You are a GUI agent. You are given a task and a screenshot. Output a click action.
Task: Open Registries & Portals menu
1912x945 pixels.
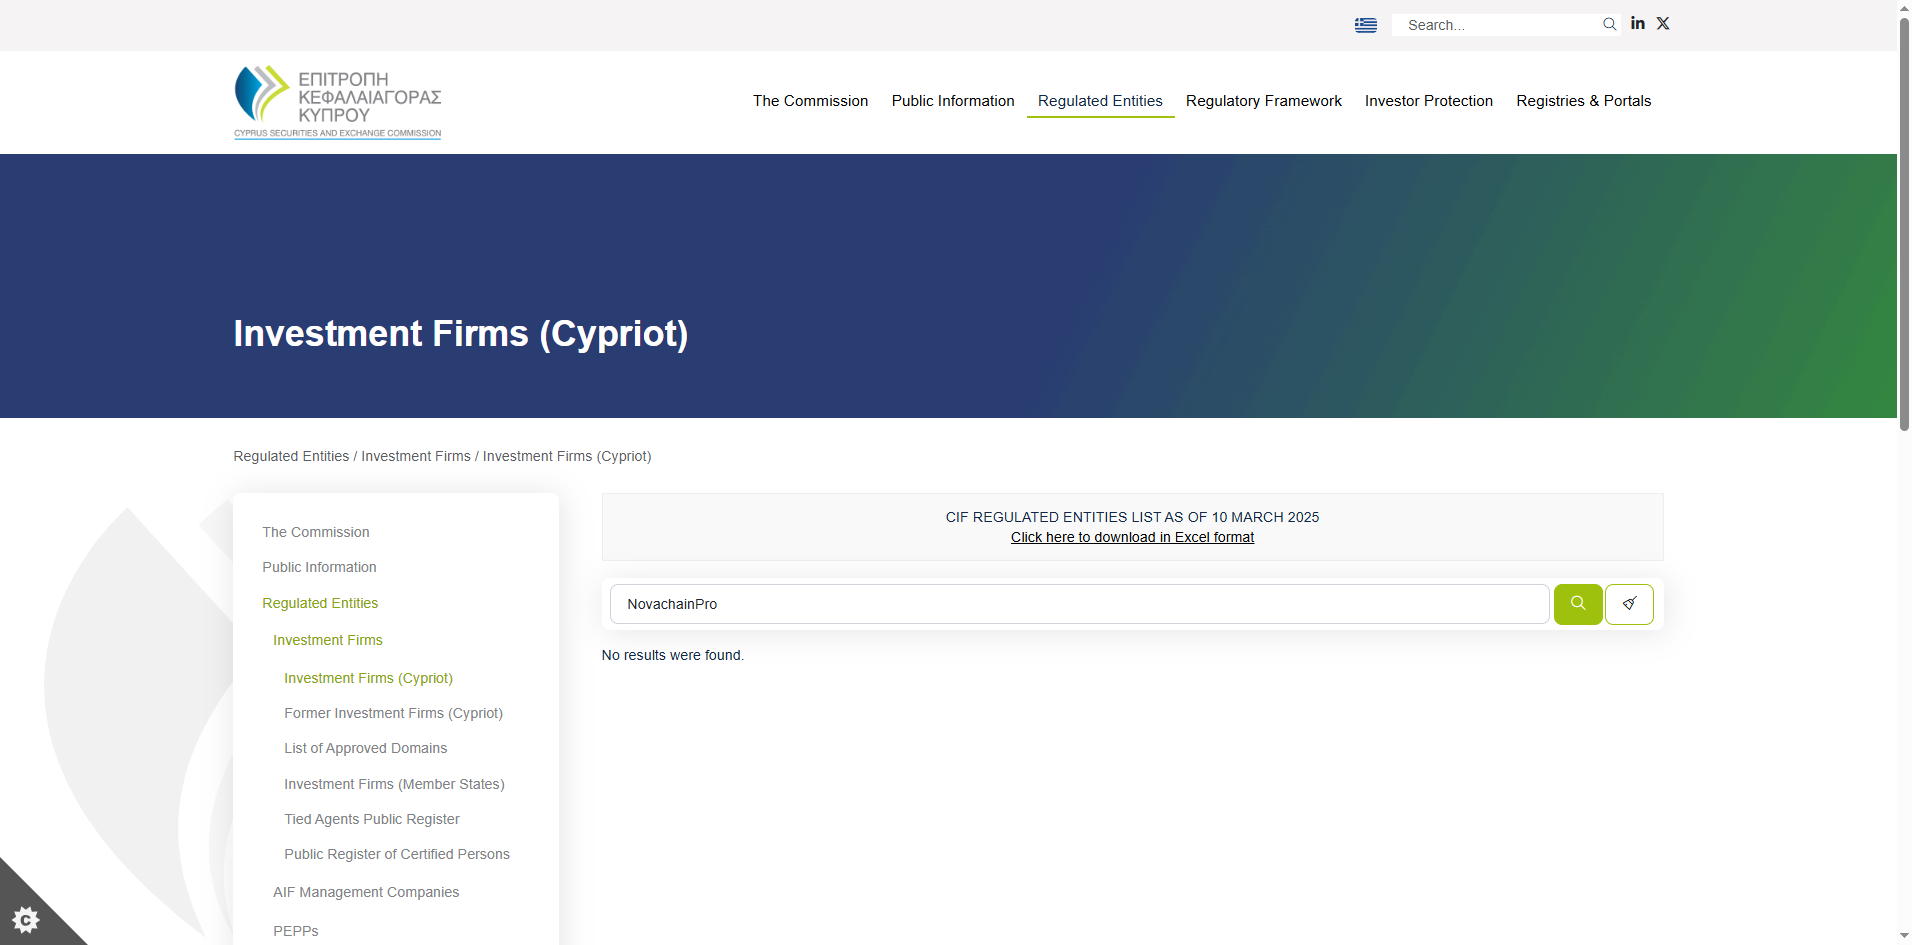pos(1583,101)
